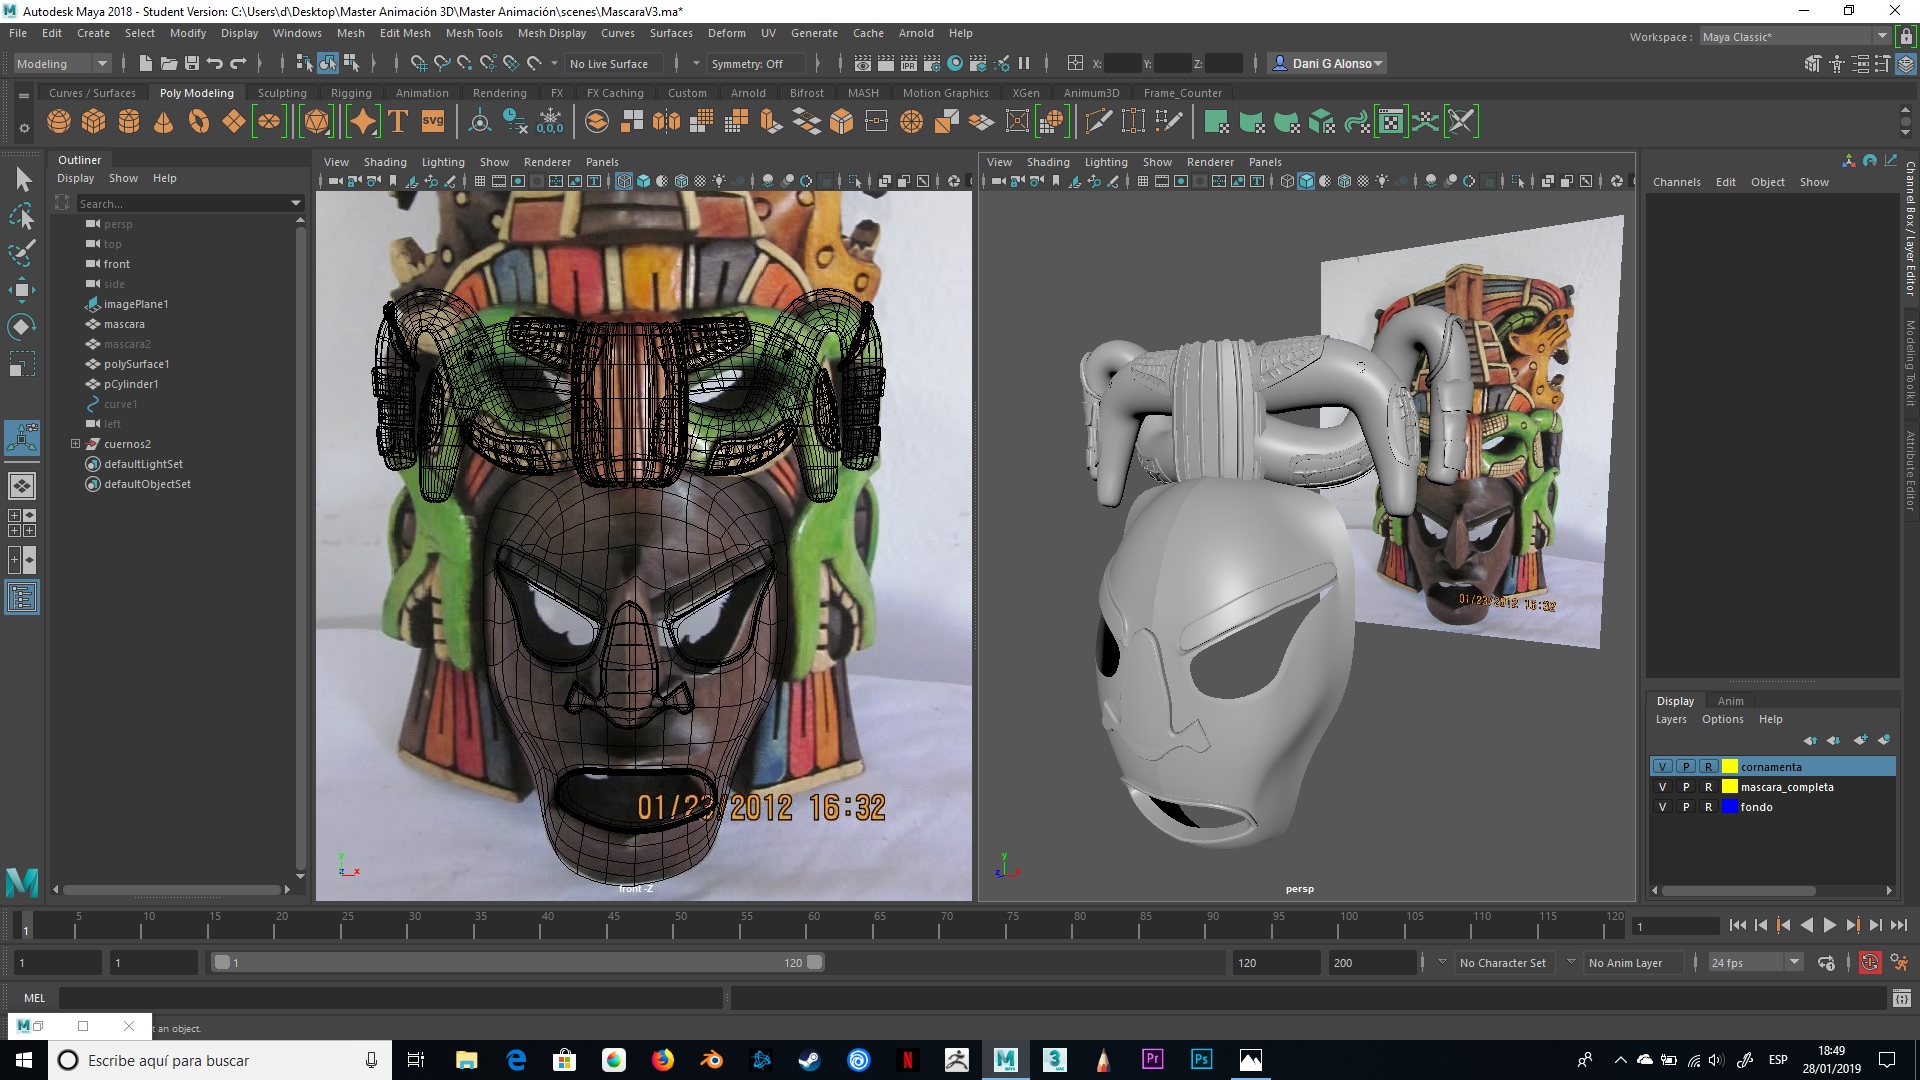Click the No Live Surface button
The height and width of the screenshot is (1080, 1920).
pyautogui.click(x=608, y=63)
